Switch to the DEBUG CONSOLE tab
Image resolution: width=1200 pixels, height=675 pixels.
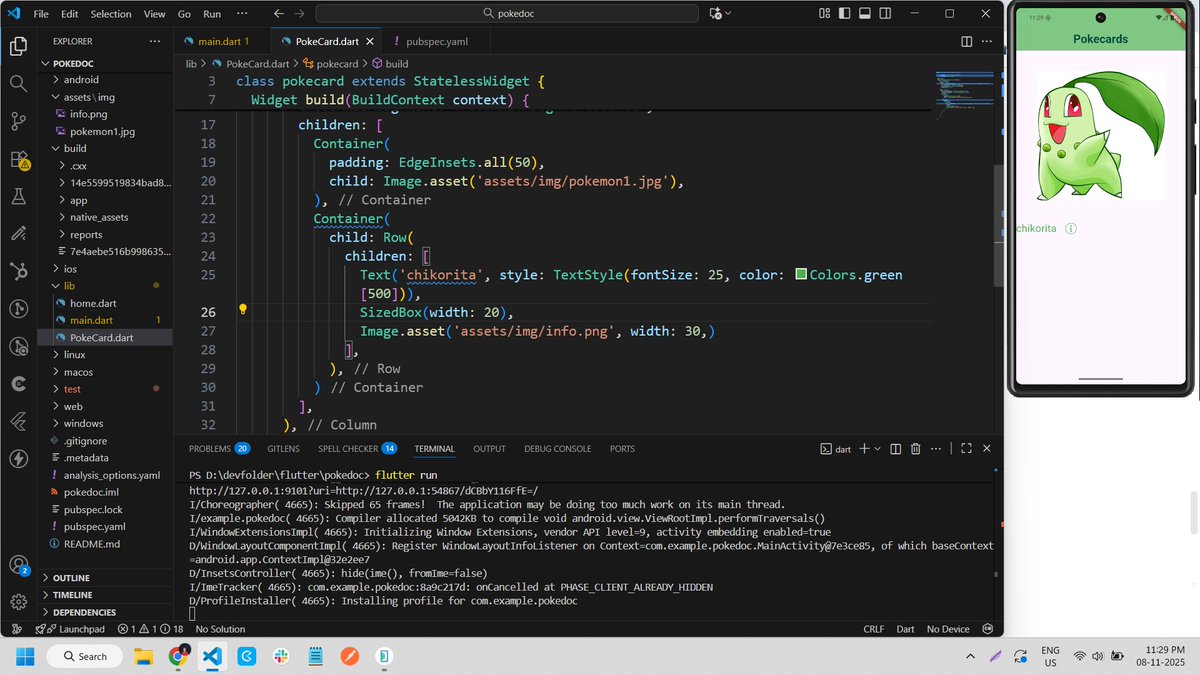pyautogui.click(x=558, y=449)
